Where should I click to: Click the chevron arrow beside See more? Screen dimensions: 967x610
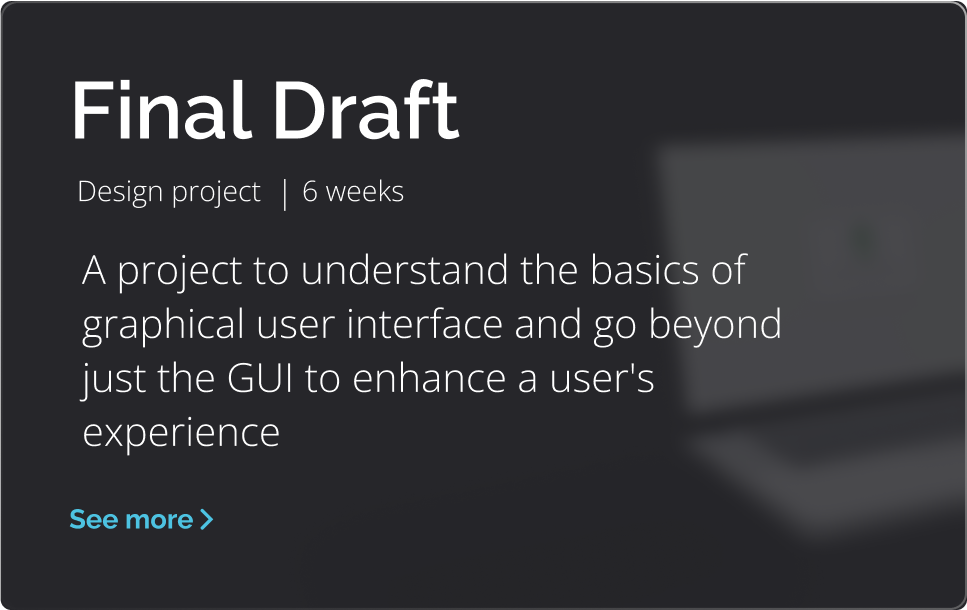[x=207, y=520]
